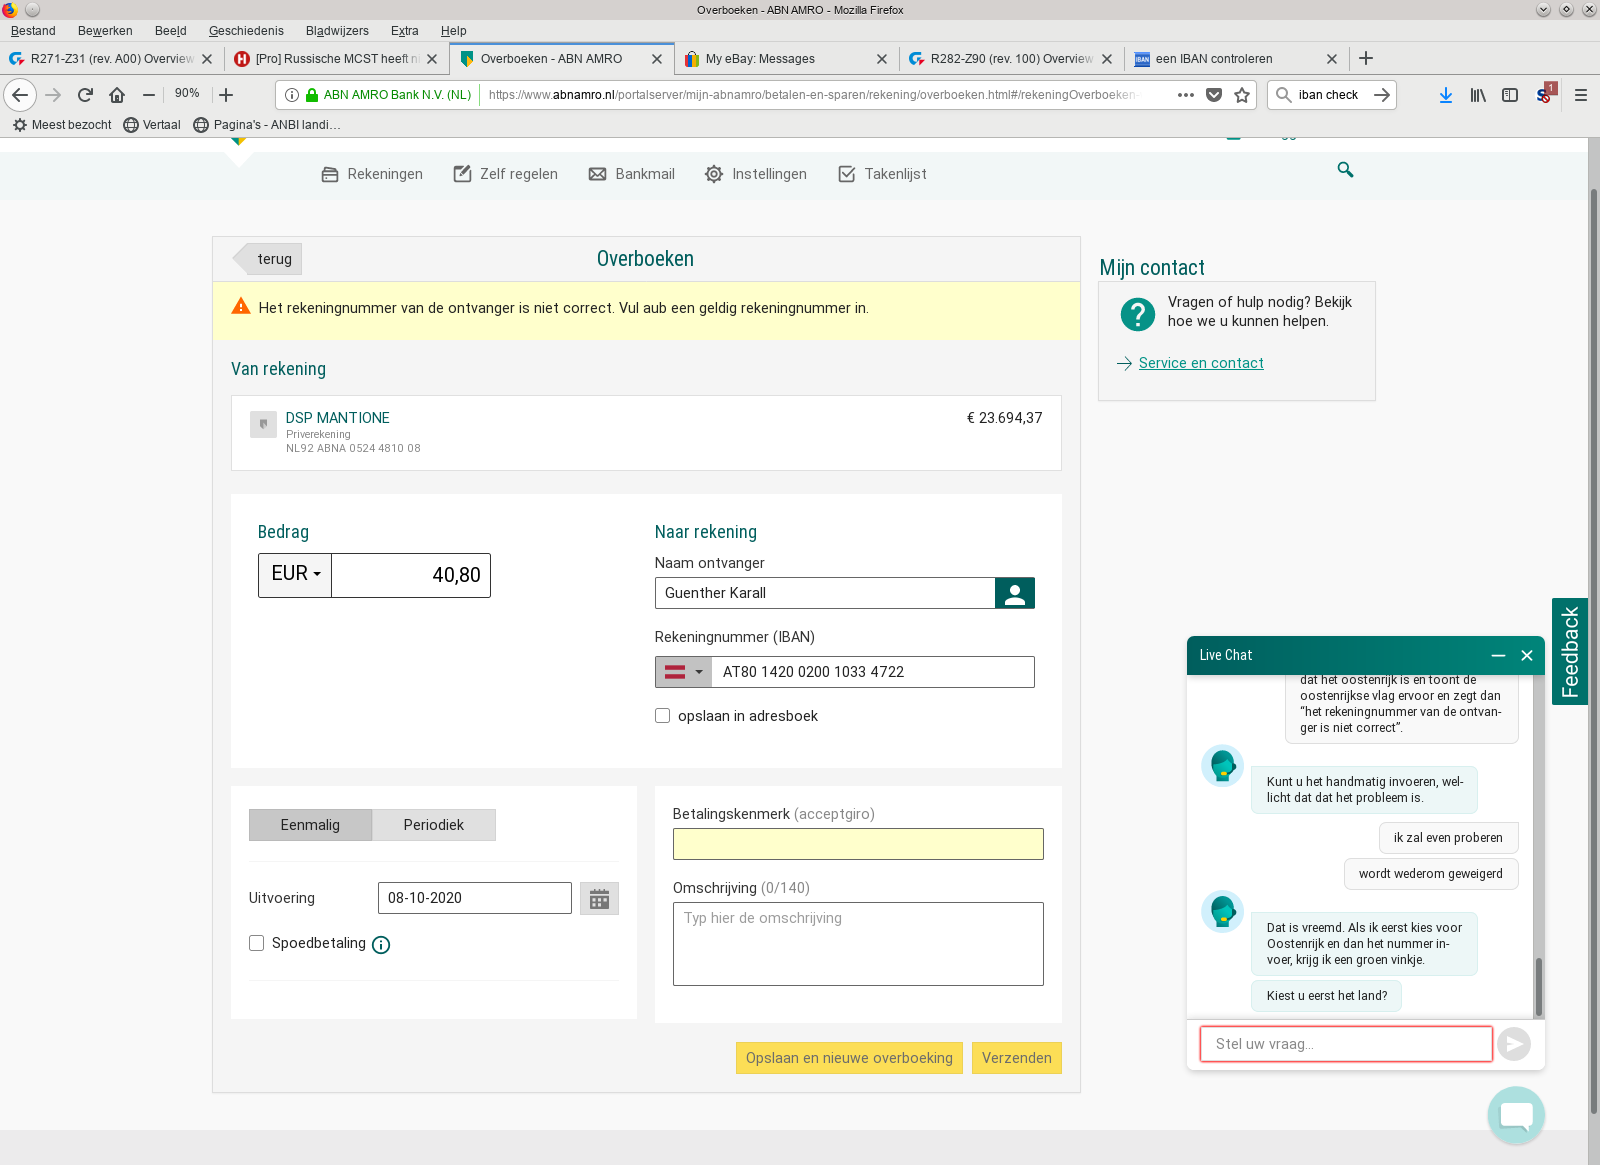Open the address book contact icon
1600x1165 pixels.
point(1014,594)
